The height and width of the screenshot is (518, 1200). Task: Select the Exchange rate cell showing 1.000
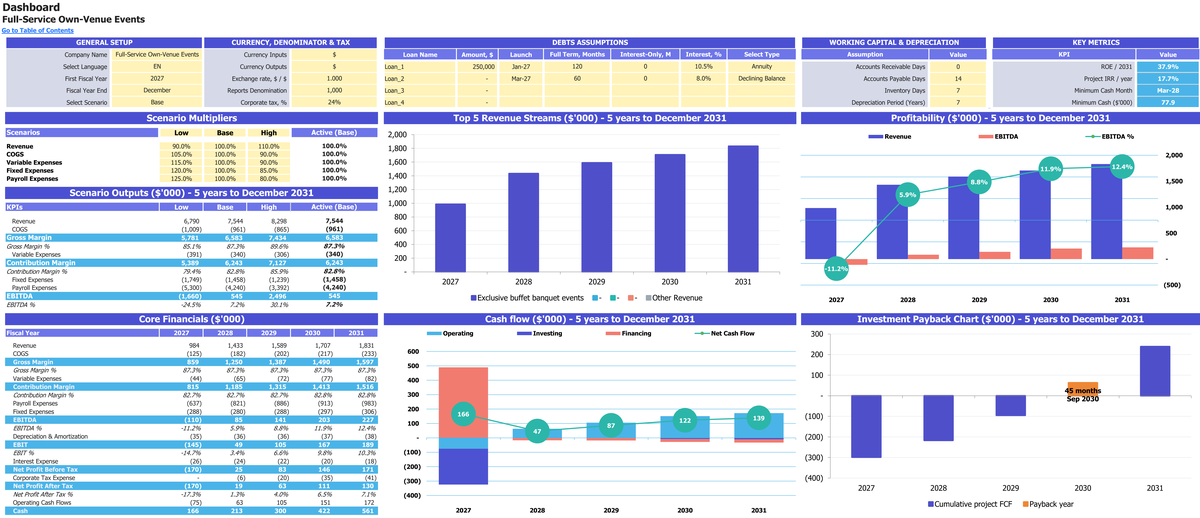[334, 78]
